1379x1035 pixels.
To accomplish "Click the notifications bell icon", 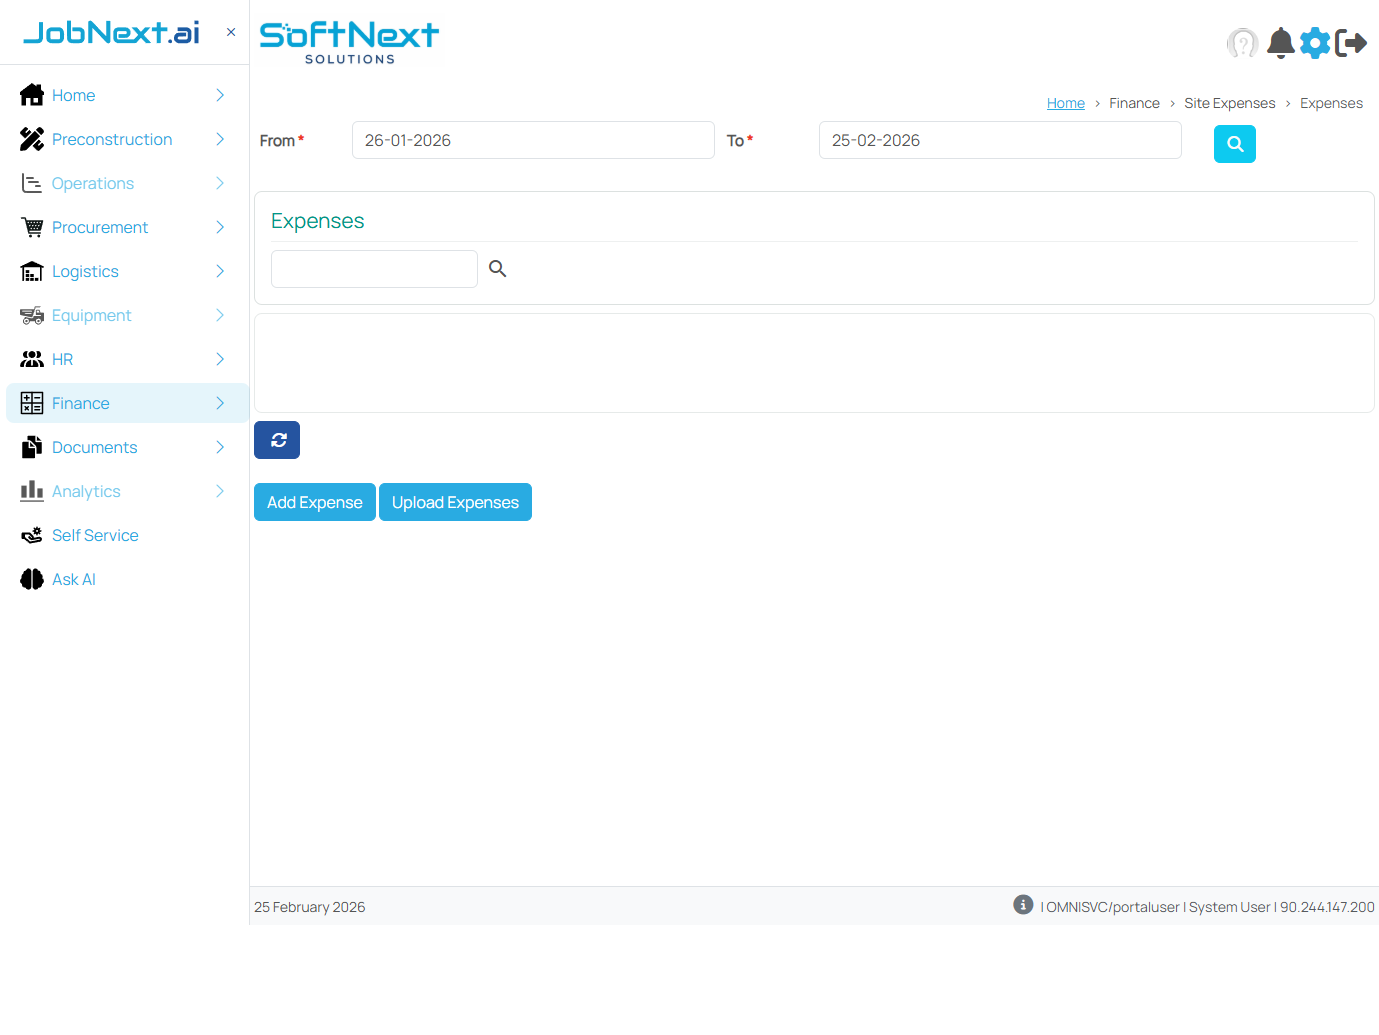I will 1280,42.
